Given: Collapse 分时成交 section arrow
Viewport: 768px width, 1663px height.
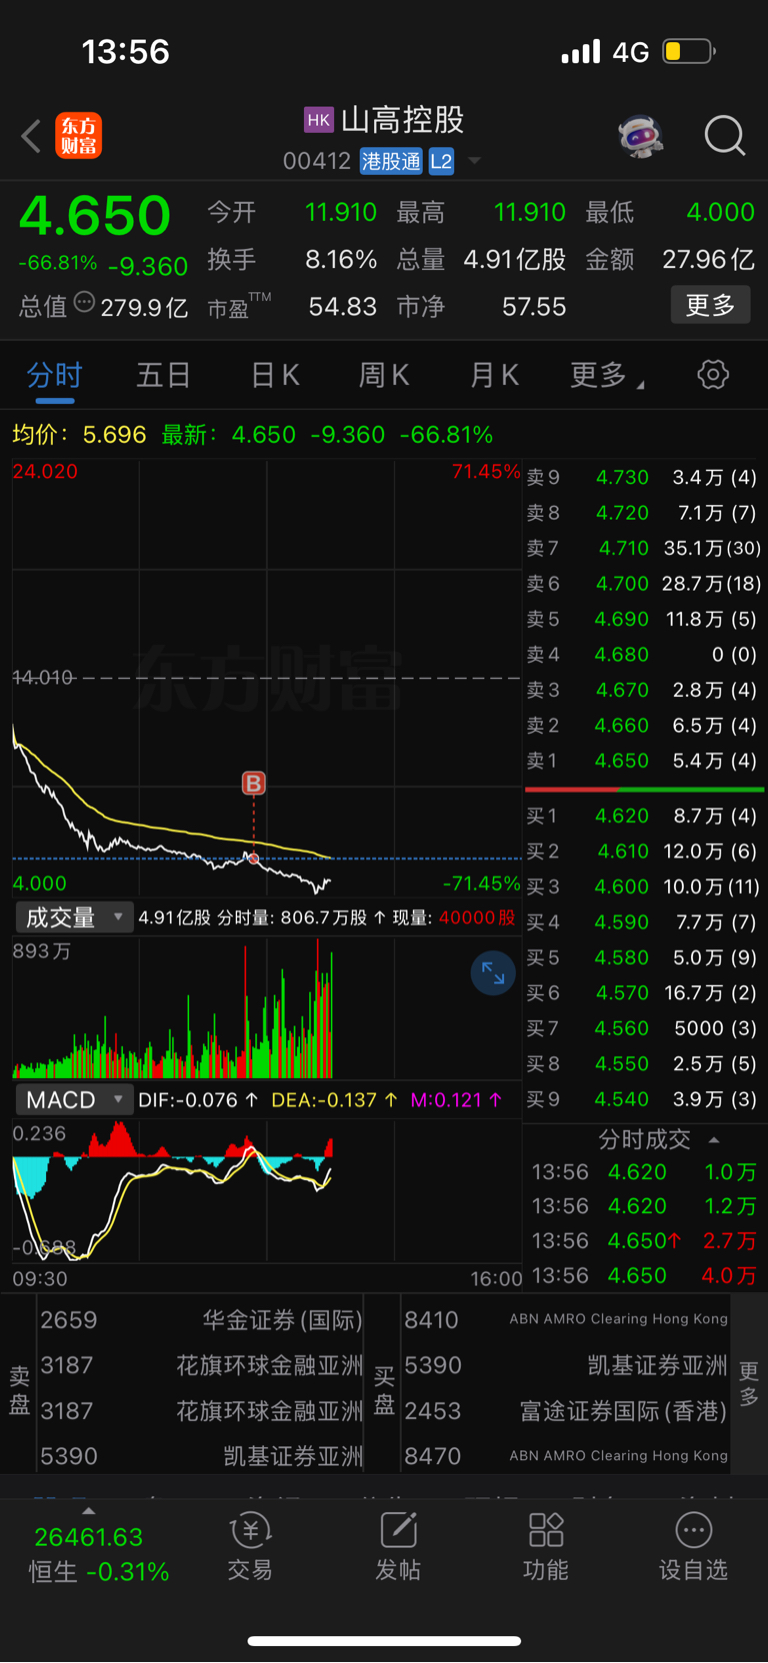Looking at the screenshot, I should (714, 1140).
